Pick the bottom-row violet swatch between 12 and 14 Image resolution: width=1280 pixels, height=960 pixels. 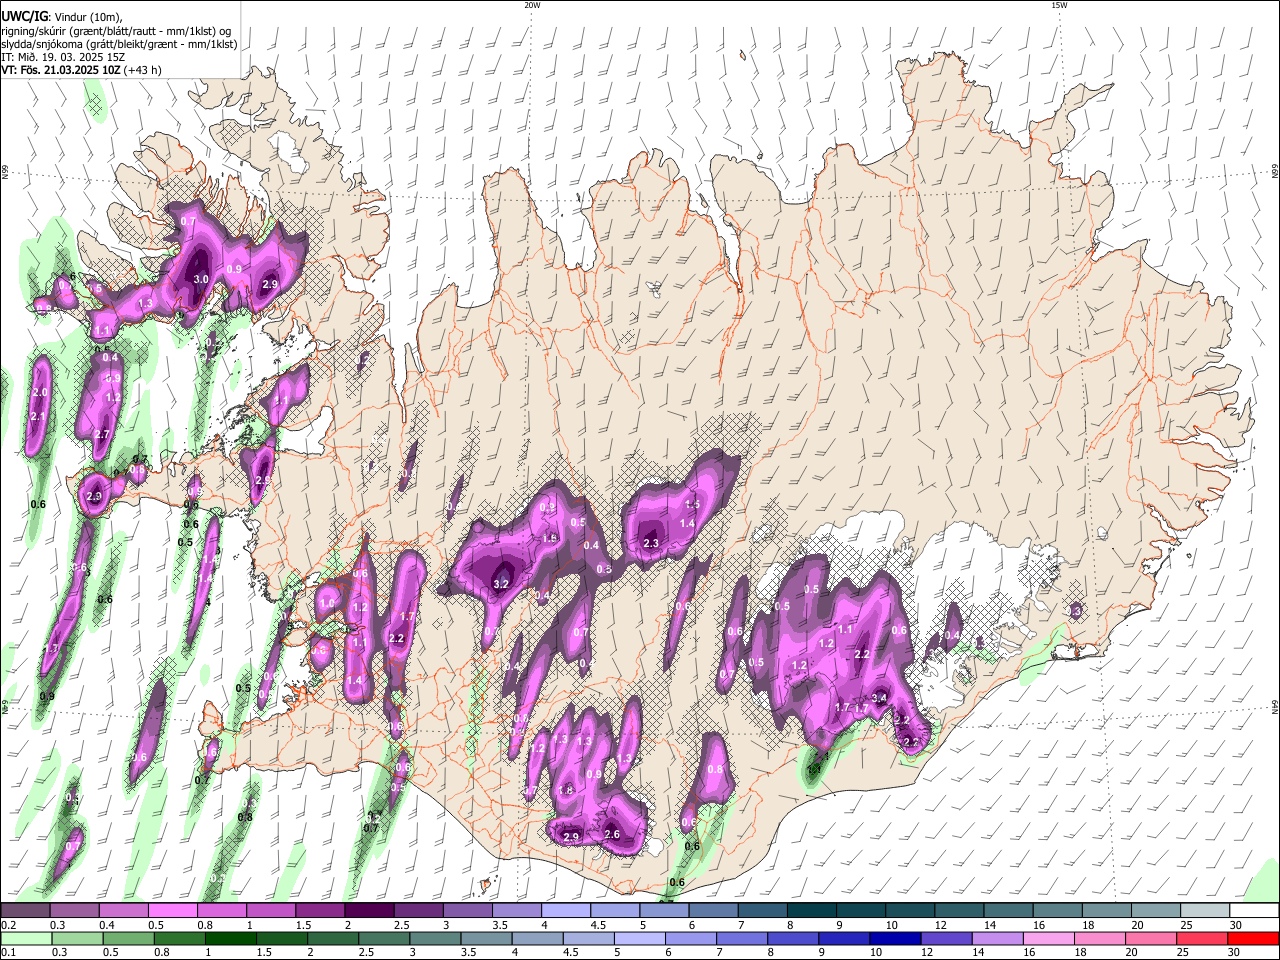tap(946, 938)
